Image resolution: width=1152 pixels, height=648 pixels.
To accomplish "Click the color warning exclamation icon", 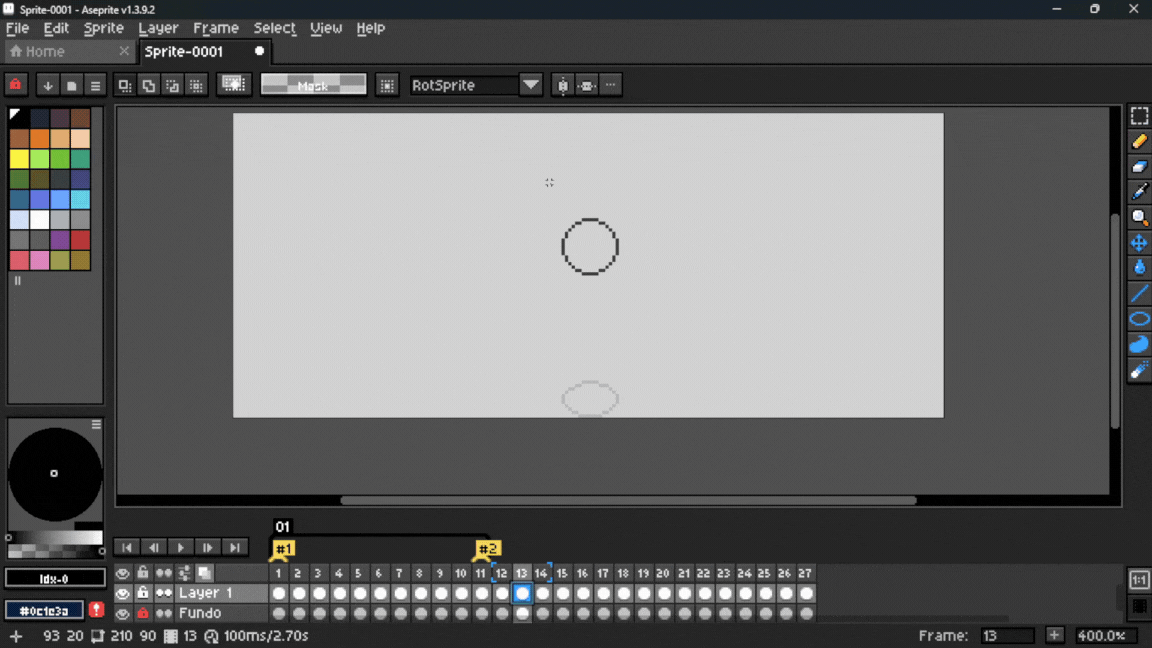I will point(96,609).
